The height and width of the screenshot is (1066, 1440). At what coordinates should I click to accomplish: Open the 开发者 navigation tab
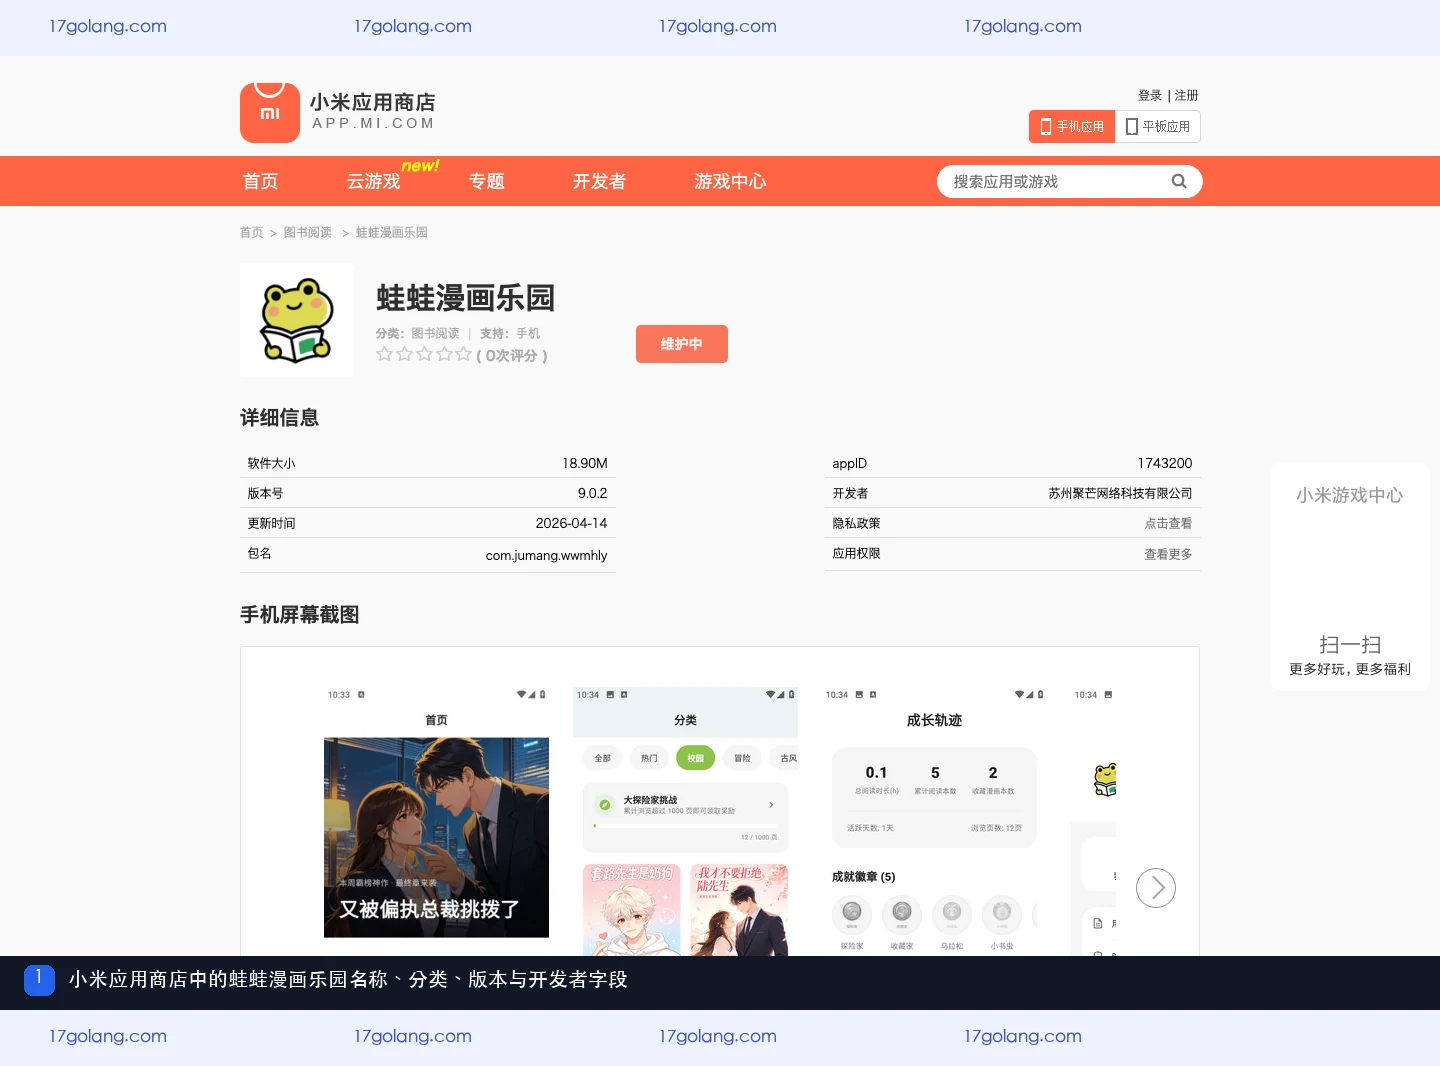[x=600, y=181]
